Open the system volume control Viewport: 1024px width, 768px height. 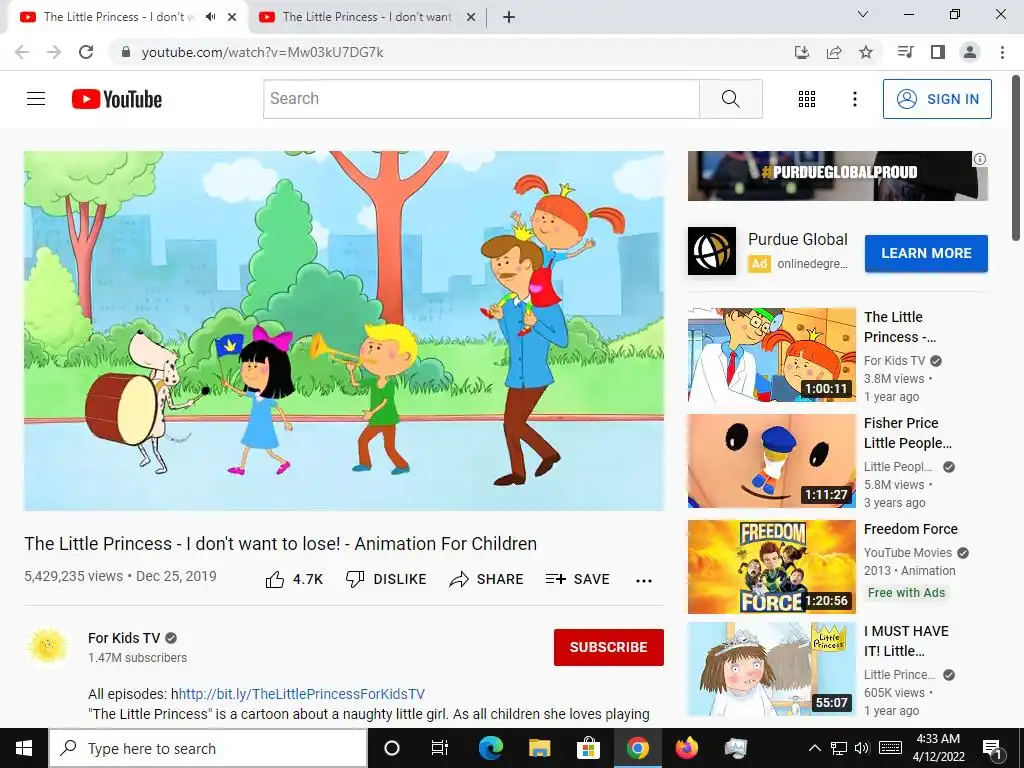click(861, 748)
